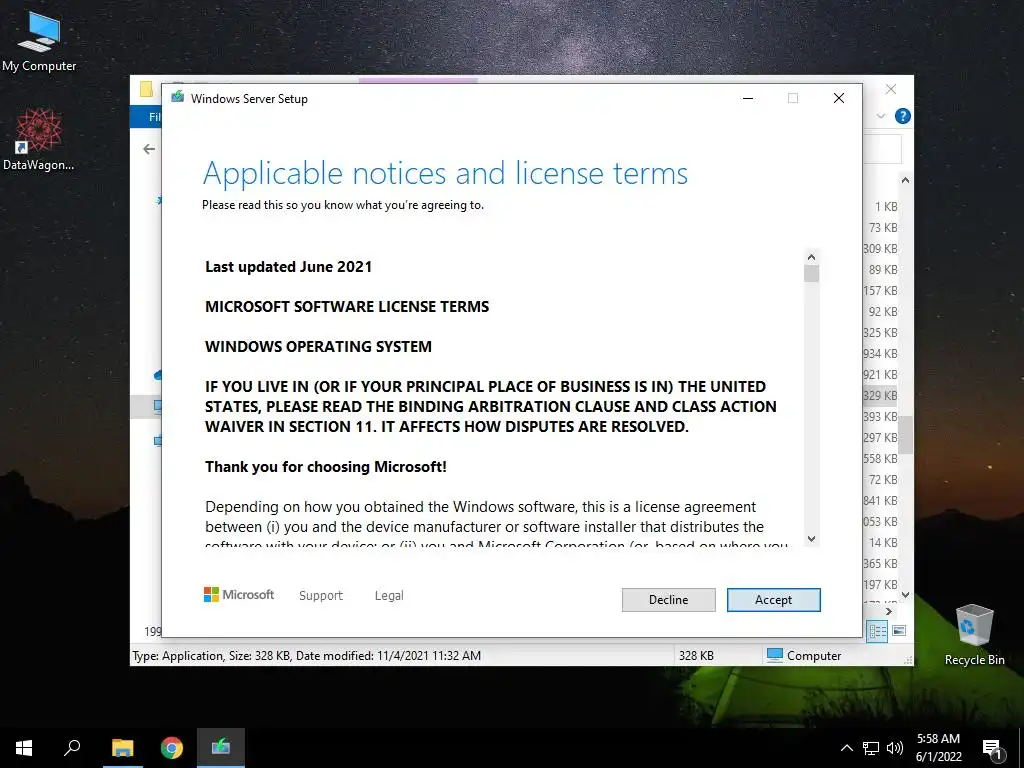Image resolution: width=1024 pixels, height=768 pixels.
Task: Minimize the Windows Server Setup window
Action: 748,98
